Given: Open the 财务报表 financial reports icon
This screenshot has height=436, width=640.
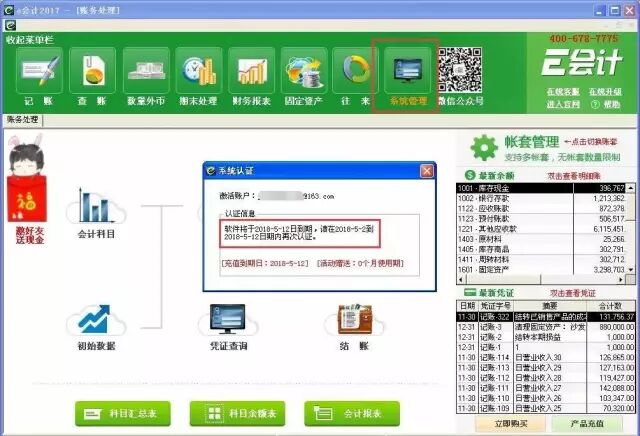Looking at the screenshot, I should pyautogui.click(x=251, y=71).
